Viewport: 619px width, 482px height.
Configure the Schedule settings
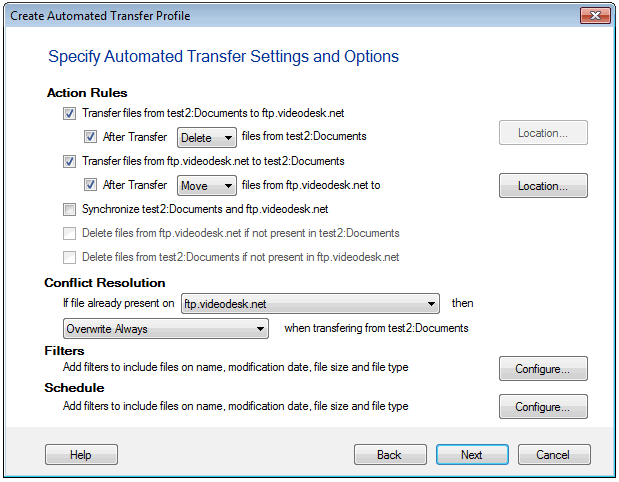543,406
